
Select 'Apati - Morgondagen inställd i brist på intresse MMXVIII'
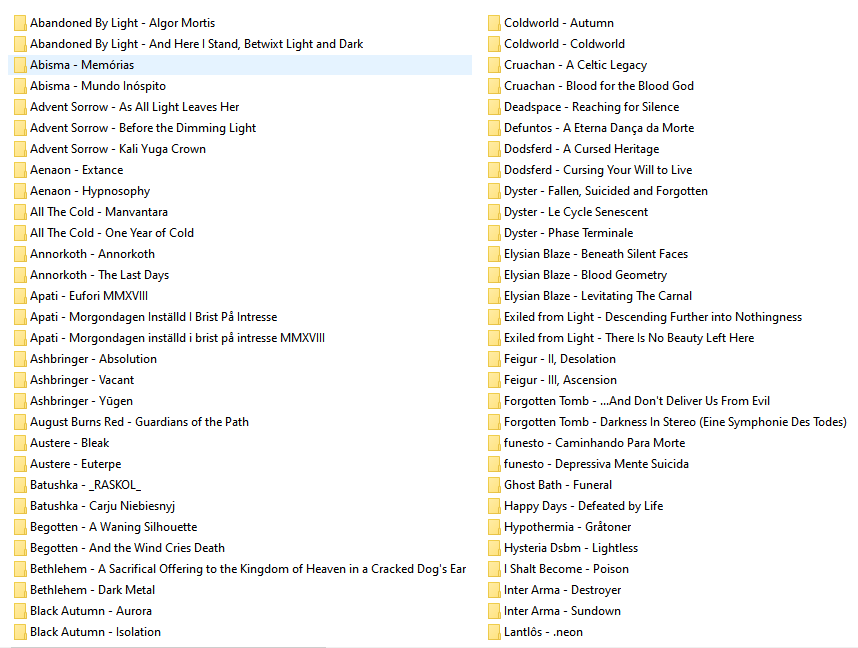coord(177,338)
